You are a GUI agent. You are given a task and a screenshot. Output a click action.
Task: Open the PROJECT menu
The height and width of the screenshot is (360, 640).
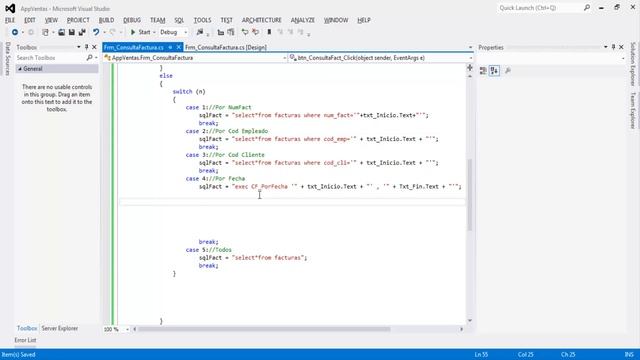[x=78, y=20]
